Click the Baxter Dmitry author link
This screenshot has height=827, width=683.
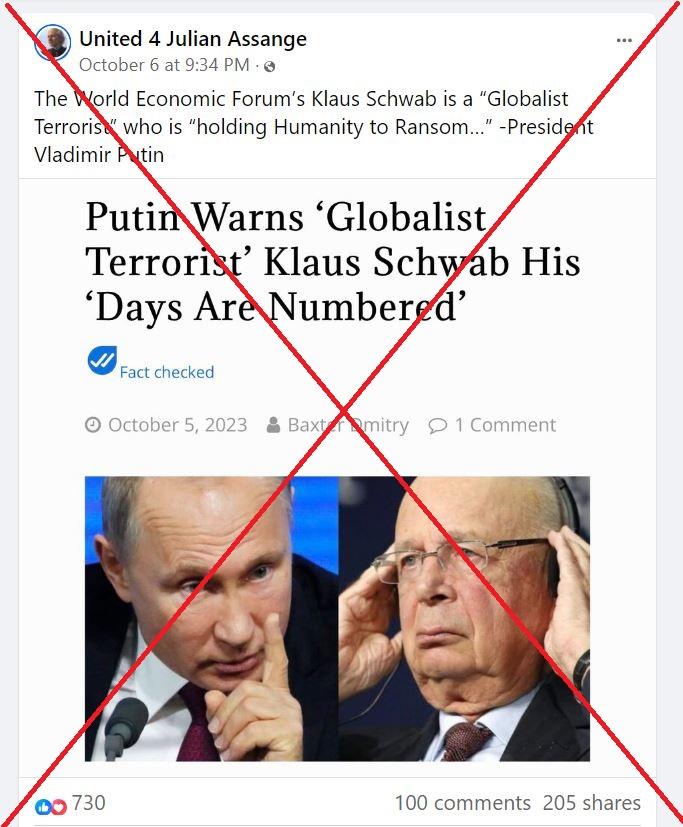point(348,425)
